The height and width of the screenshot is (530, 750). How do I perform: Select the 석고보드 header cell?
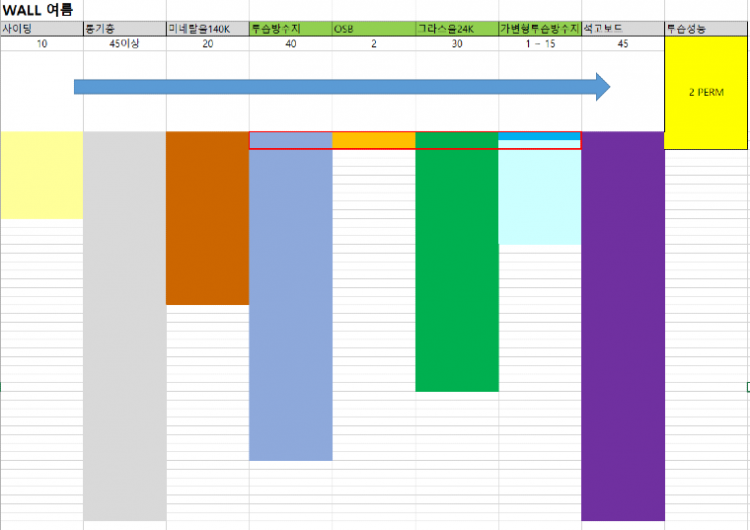(x=622, y=29)
